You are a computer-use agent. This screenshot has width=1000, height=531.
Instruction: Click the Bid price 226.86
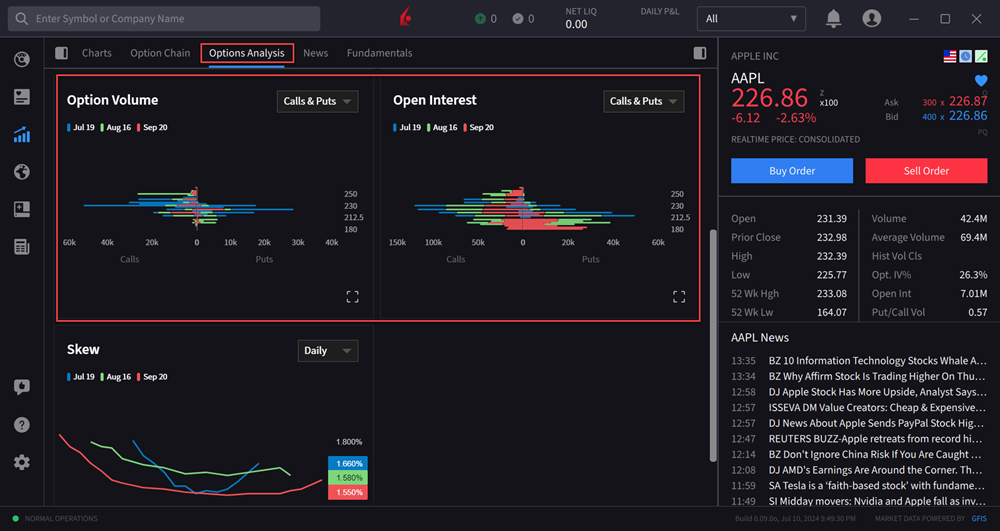pos(968,116)
